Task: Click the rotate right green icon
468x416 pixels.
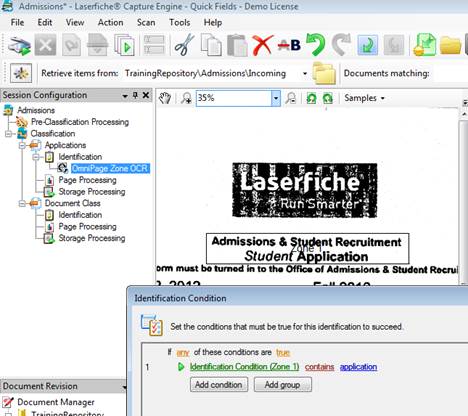Action: pyautogui.click(x=328, y=98)
